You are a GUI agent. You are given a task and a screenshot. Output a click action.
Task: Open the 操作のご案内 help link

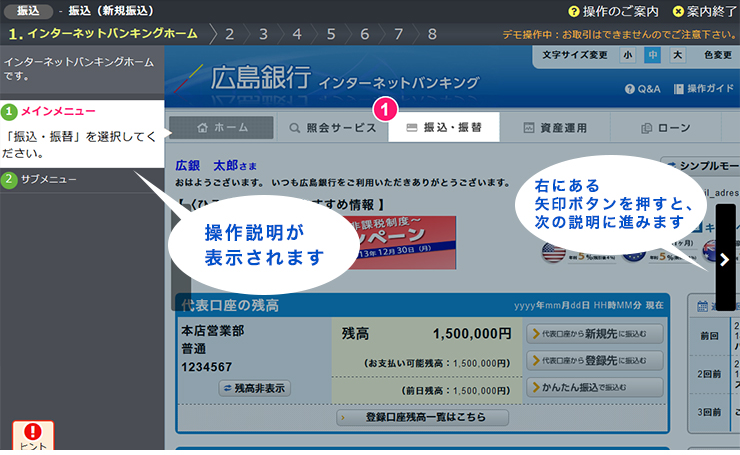(613, 11)
